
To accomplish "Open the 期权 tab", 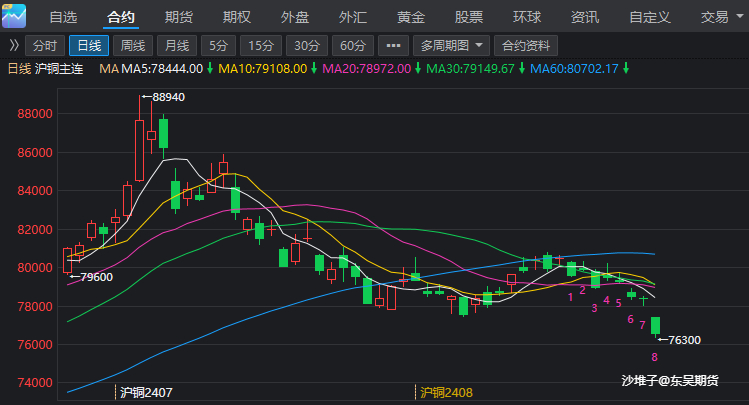I will [237, 17].
